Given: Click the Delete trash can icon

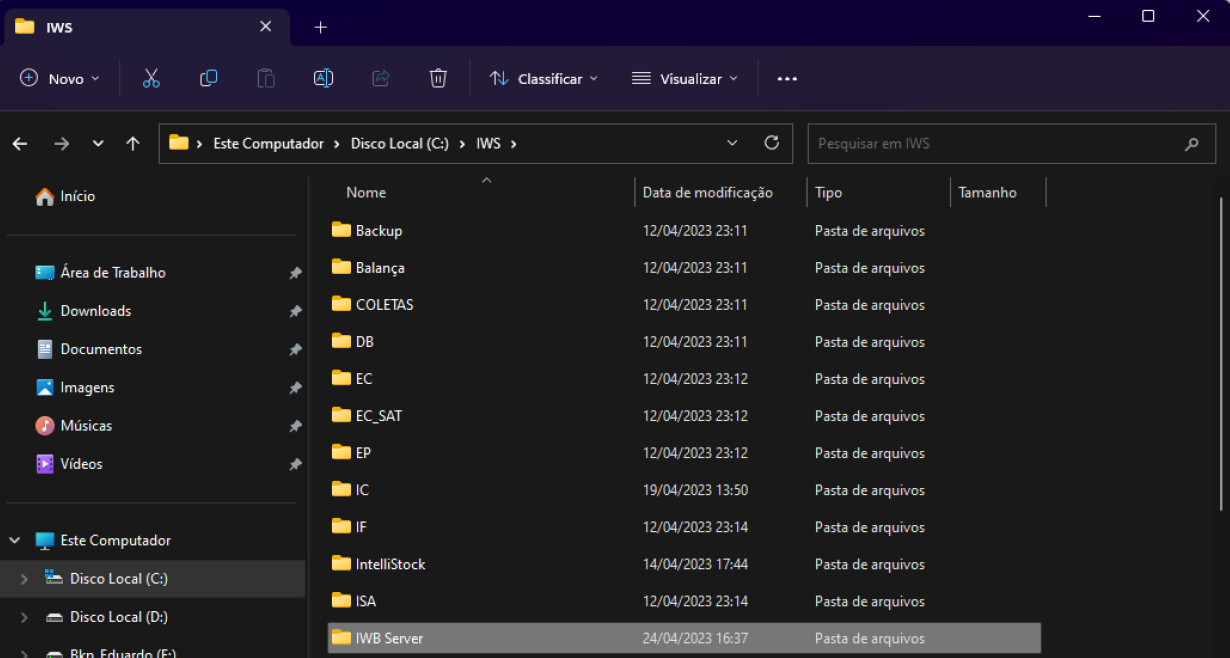Looking at the screenshot, I should click(x=438, y=78).
